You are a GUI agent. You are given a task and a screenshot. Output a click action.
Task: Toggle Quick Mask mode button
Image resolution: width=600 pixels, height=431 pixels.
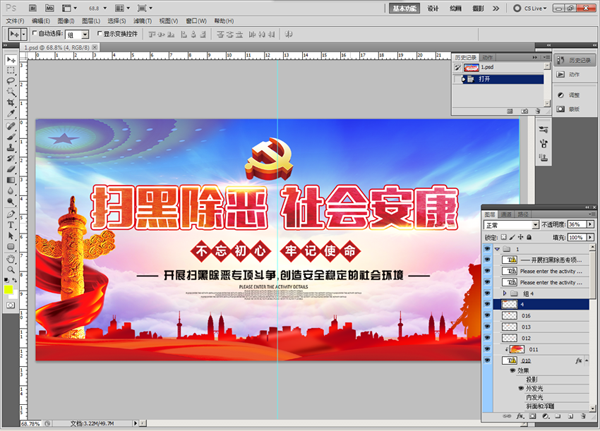pos(11,305)
